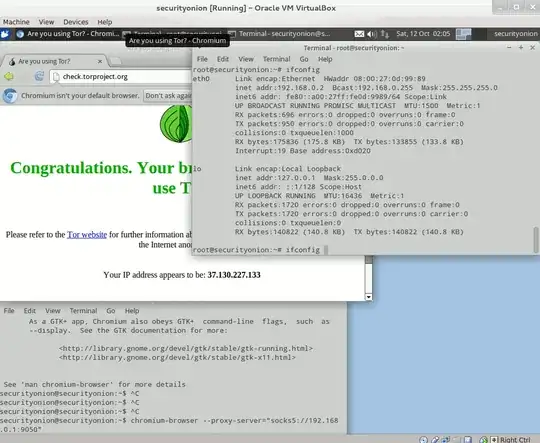Open a new Chromium tab
540x443 pixels.
[115, 61]
